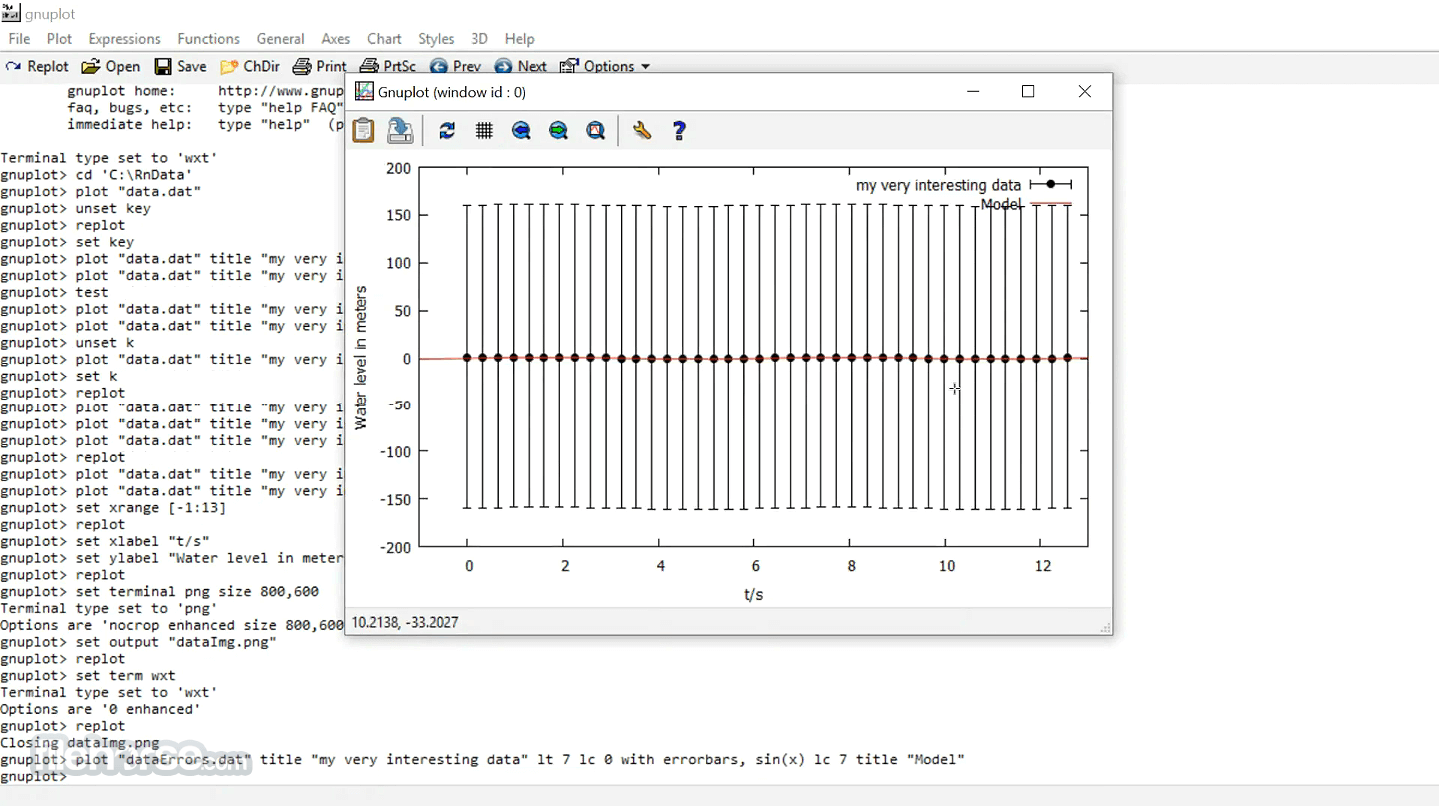Screen dimensions: 1439x806
Task: Open plot window configuration wrench icon
Action: pyautogui.click(x=642, y=131)
